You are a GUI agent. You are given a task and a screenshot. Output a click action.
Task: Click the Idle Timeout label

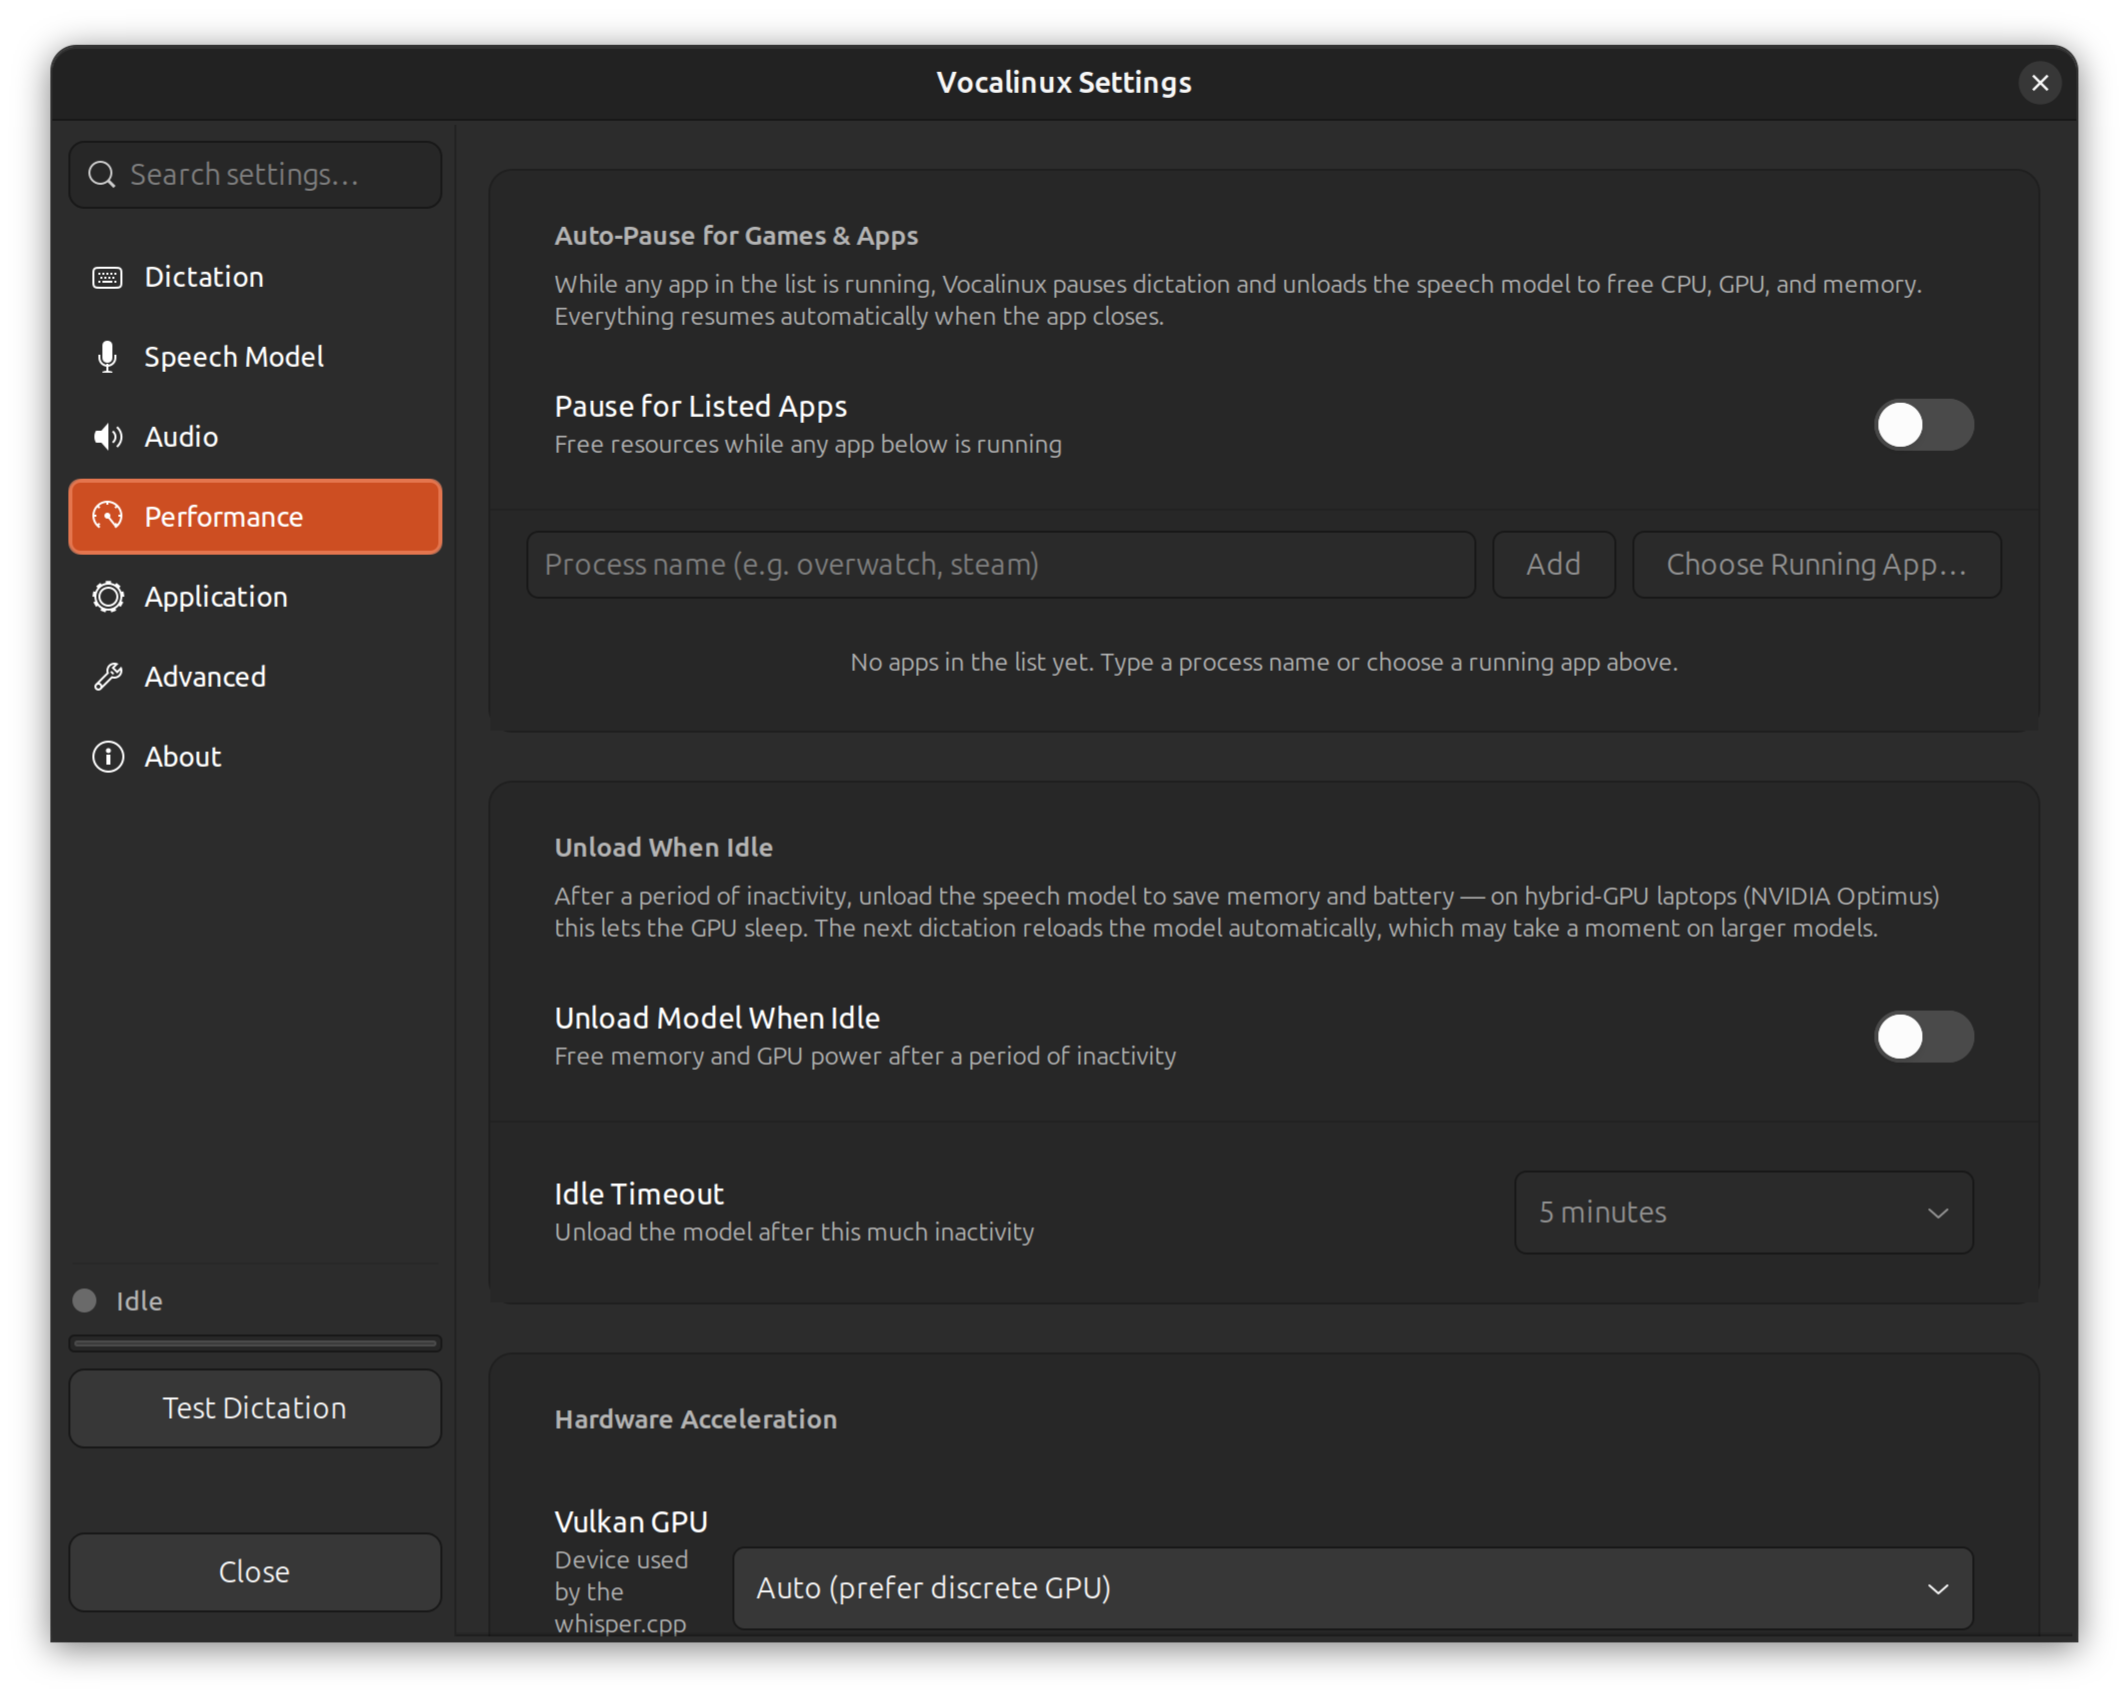click(x=639, y=1194)
